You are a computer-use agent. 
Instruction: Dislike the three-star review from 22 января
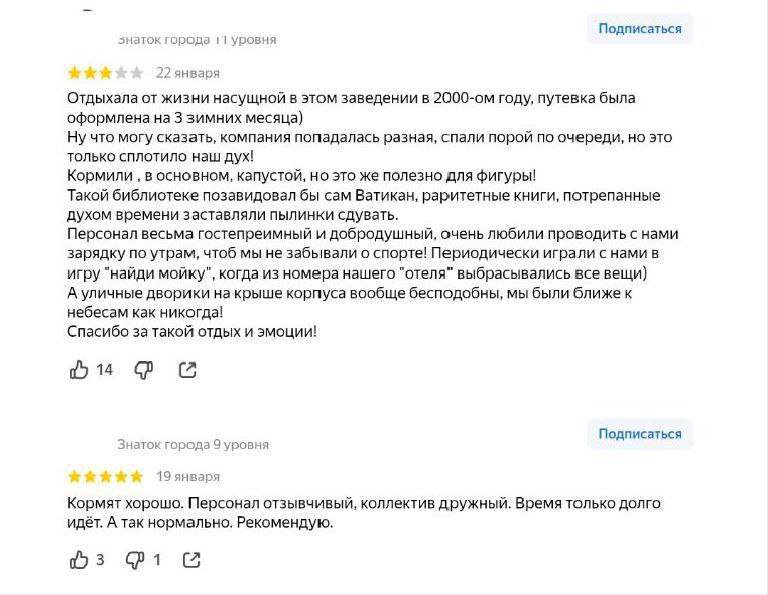pos(144,370)
